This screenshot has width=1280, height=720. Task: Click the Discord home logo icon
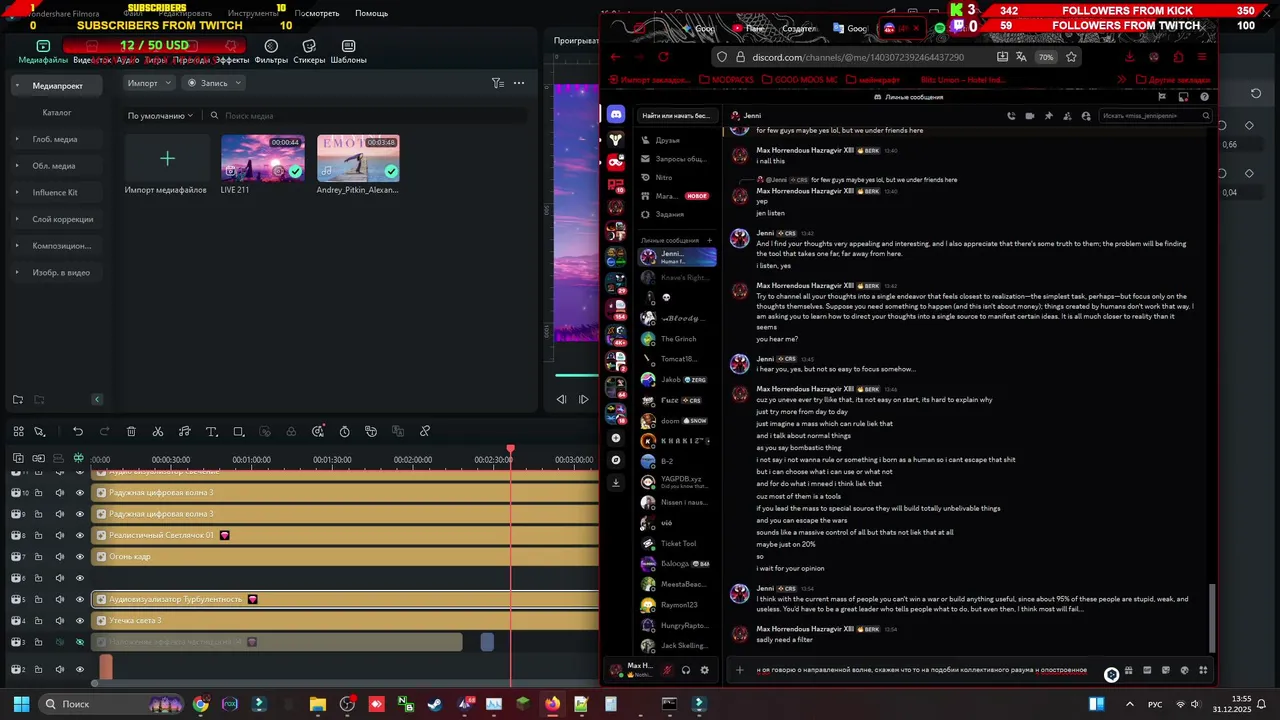click(x=616, y=115)
